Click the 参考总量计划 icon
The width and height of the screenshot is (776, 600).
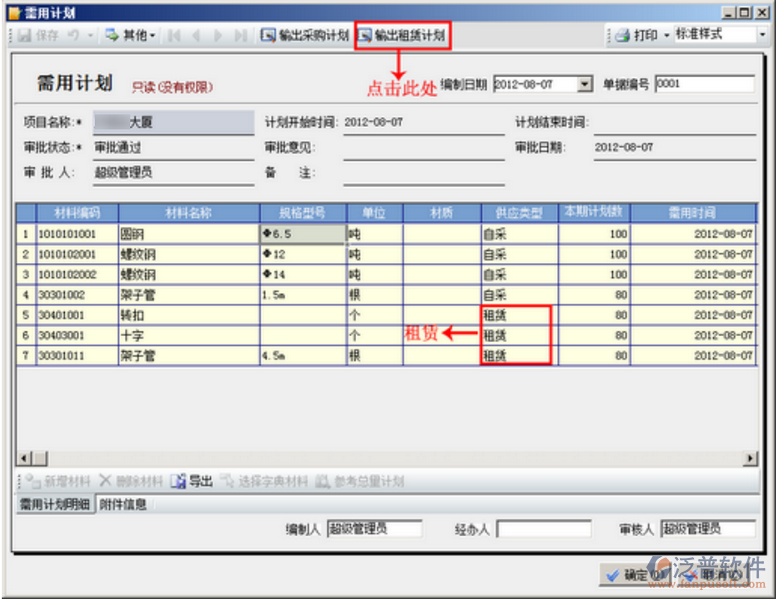323,482
